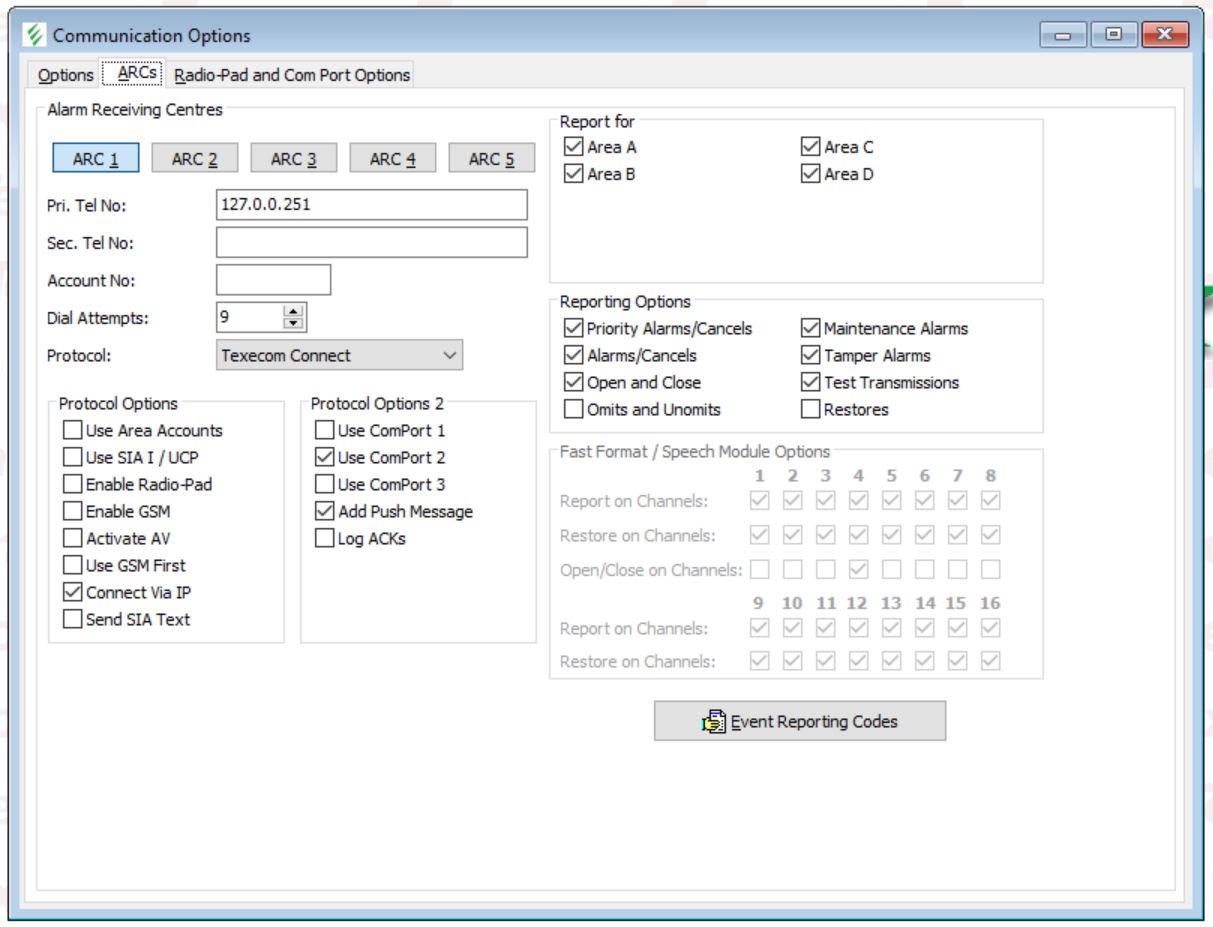Uncheck the Connect Via IP option
The height and width of the screenshot is (927, 1213).
point(73,593)
